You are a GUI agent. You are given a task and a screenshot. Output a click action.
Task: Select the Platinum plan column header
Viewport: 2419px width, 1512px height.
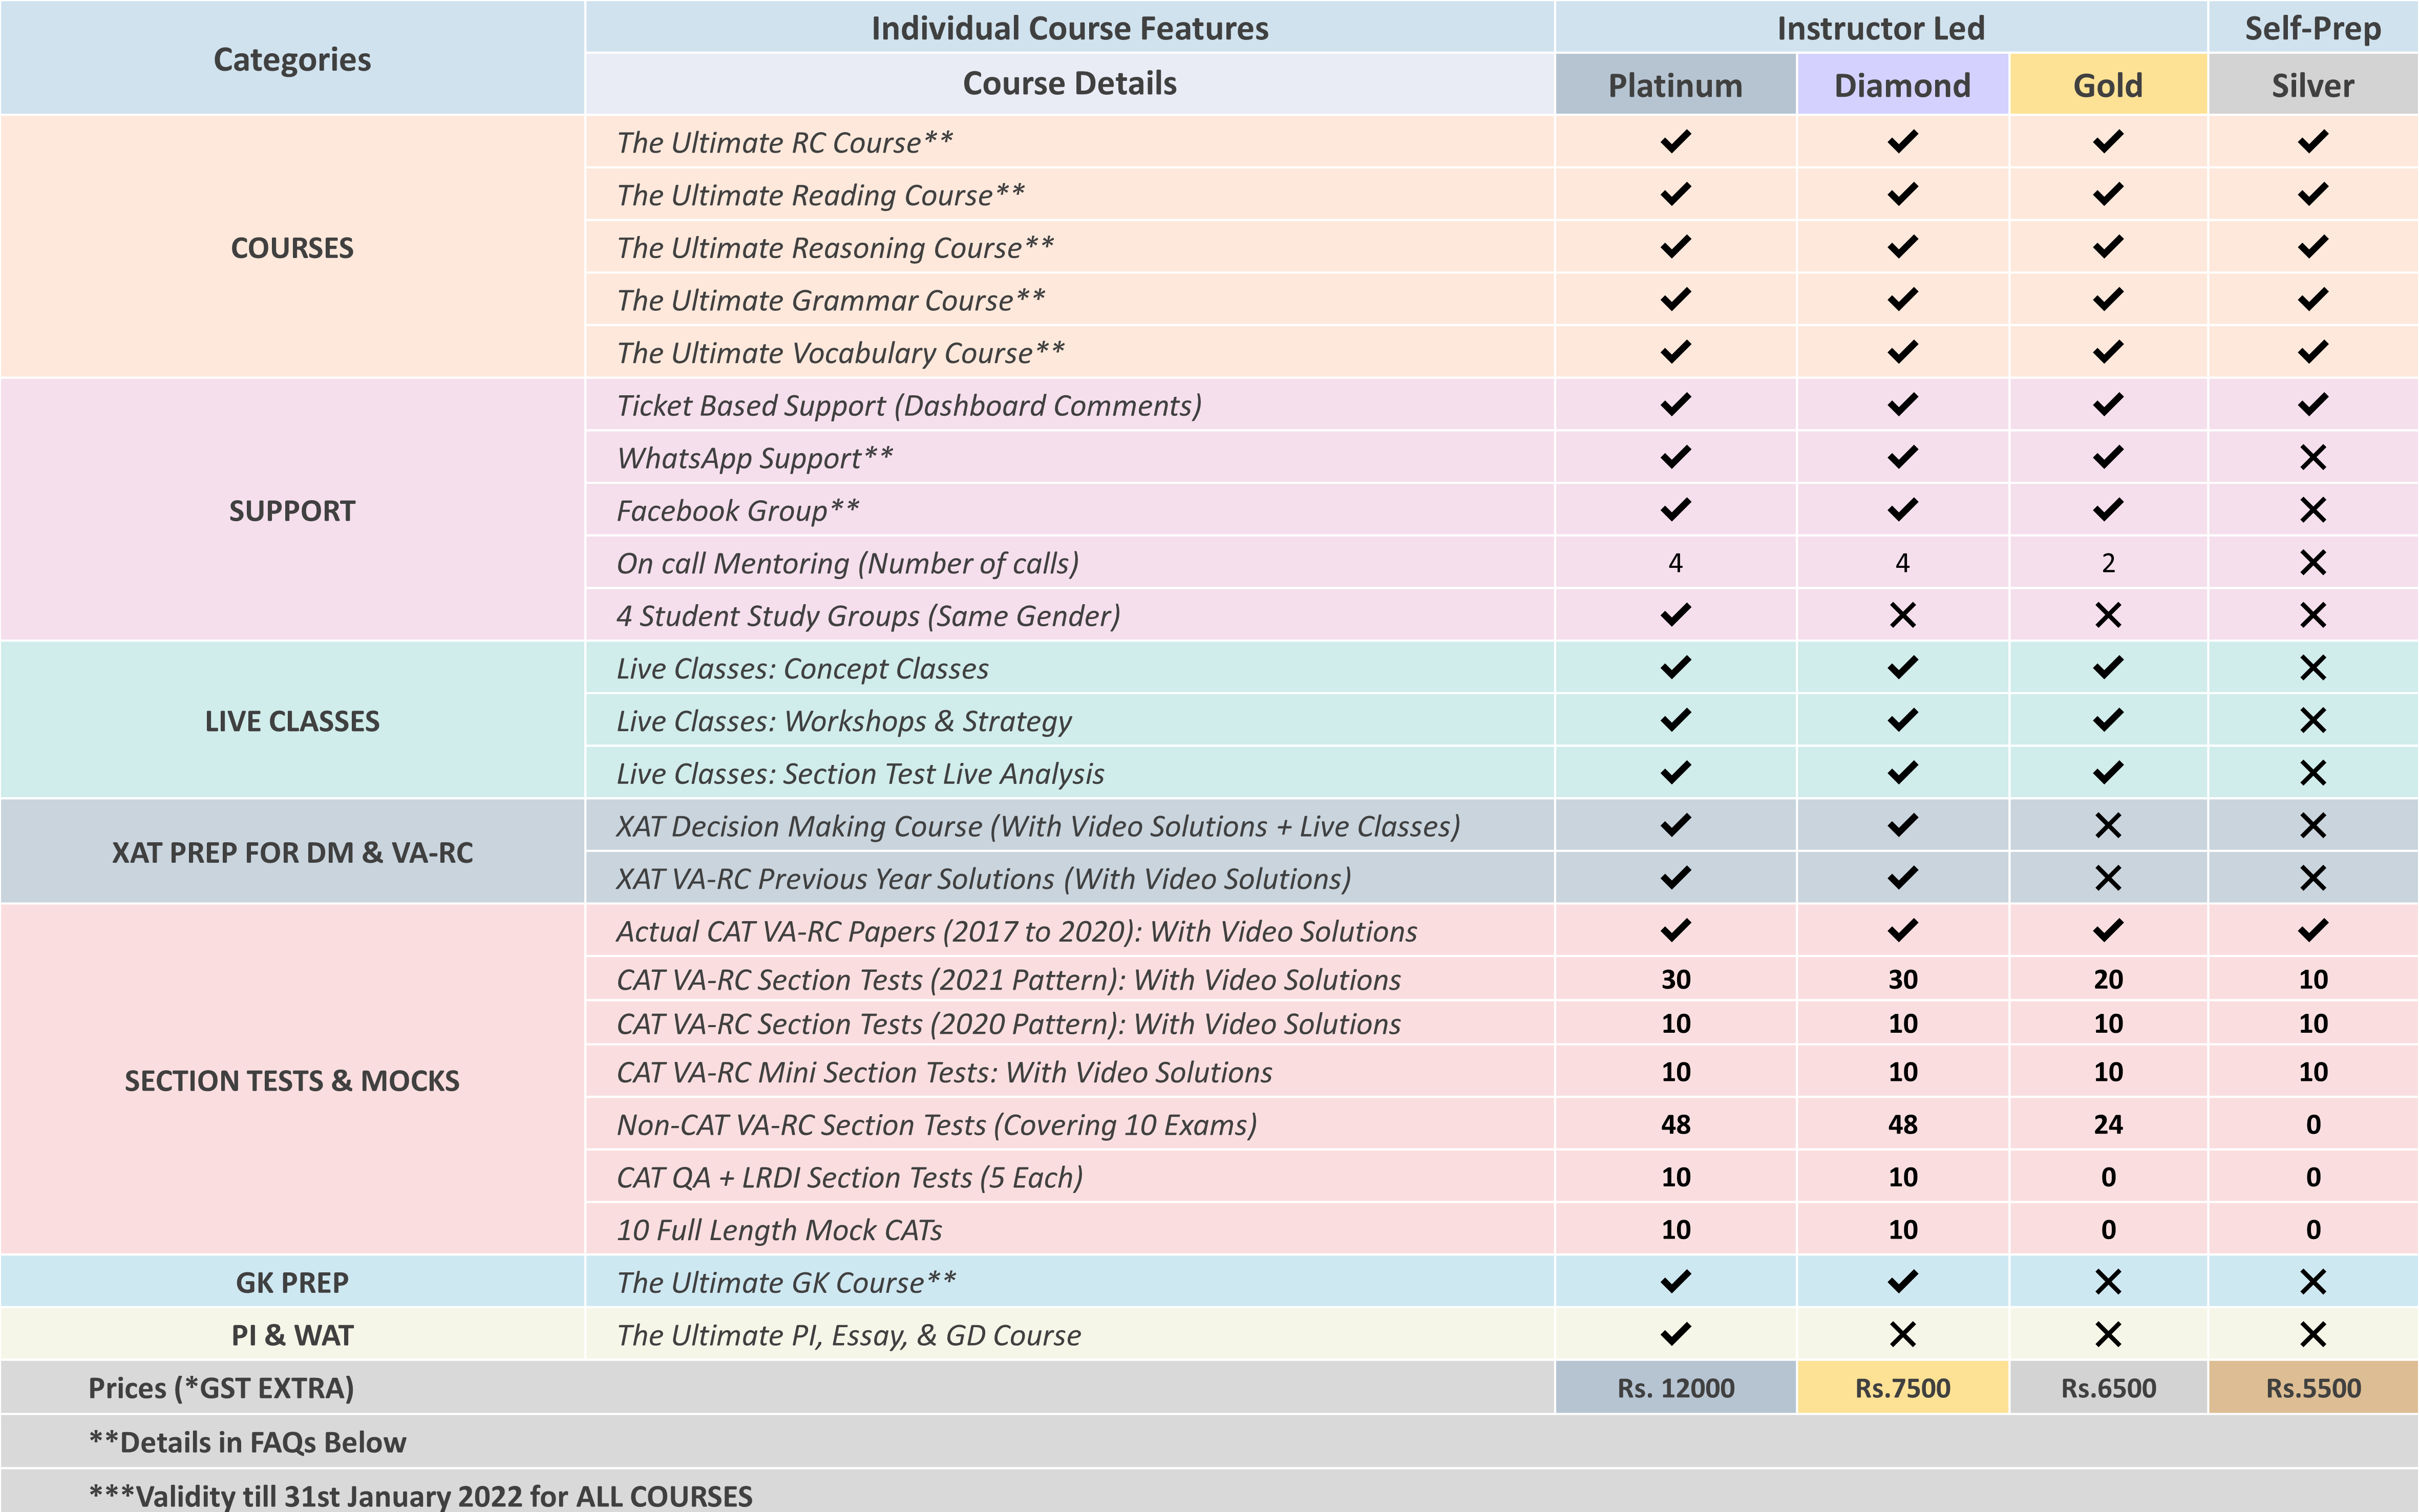1675,85
